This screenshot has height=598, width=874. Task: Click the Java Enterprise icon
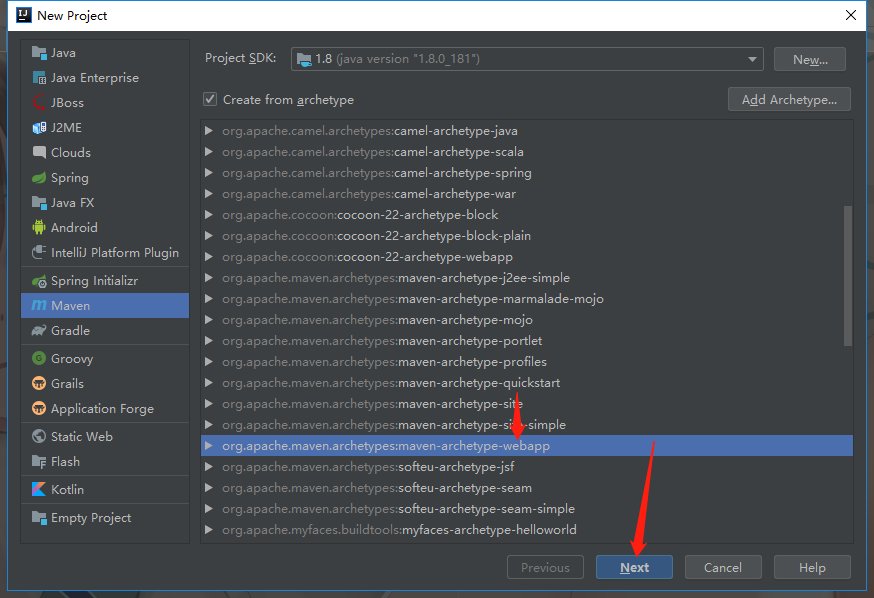[39, 78]
